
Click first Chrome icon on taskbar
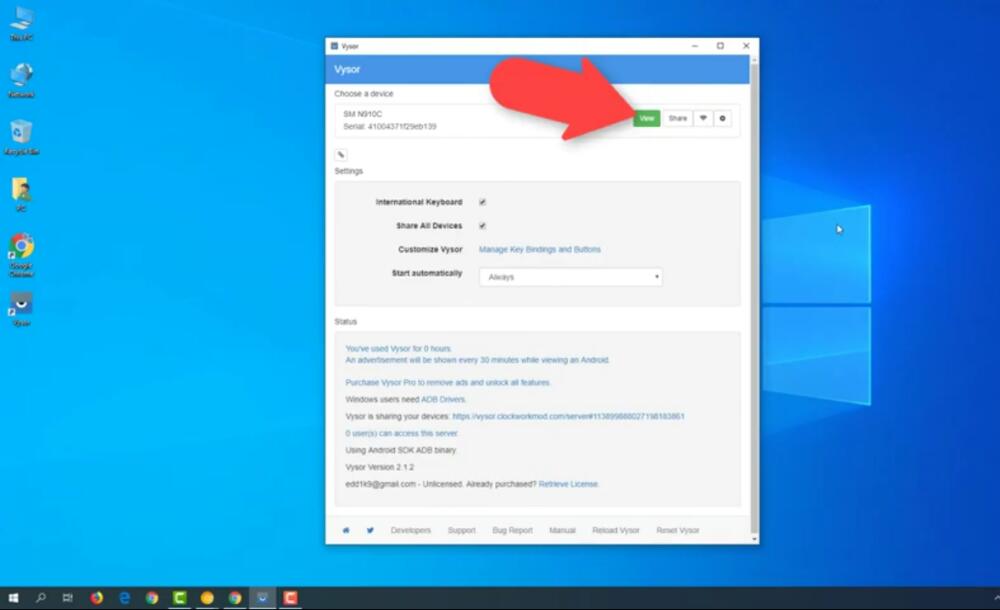[152, 598]
